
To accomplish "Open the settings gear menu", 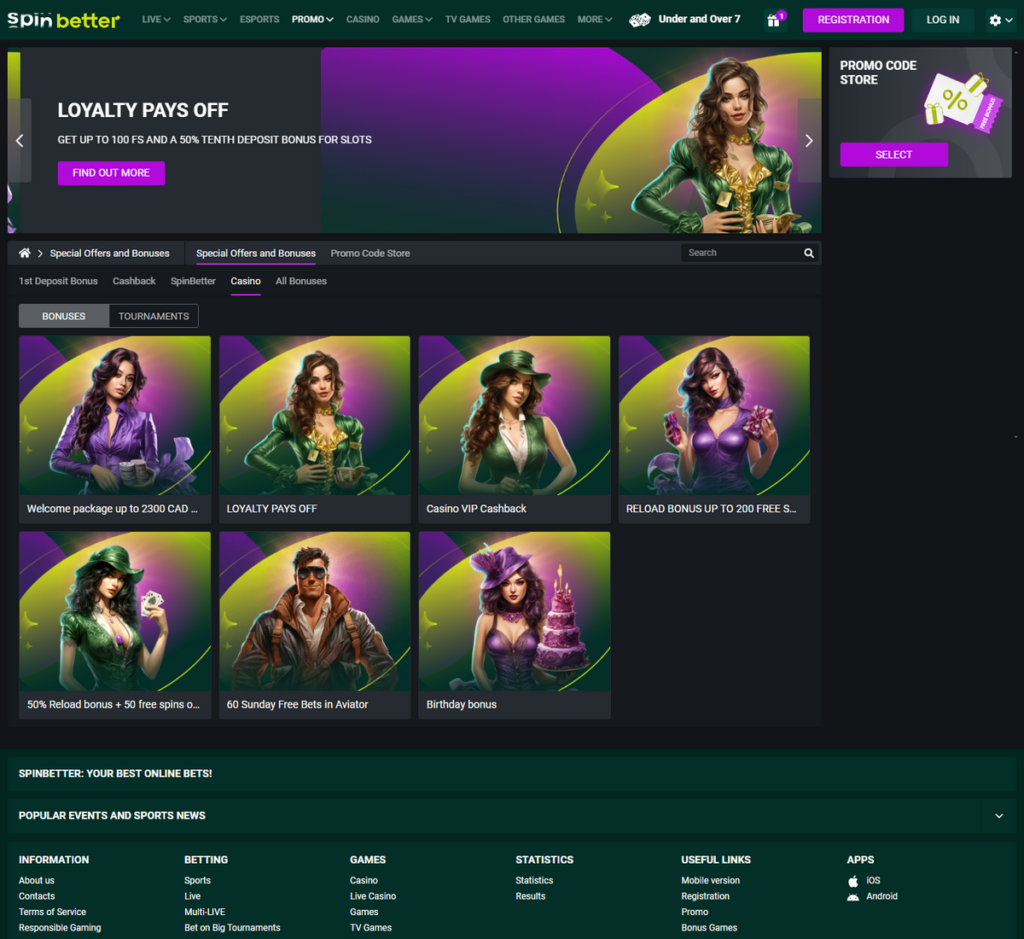I will pyautogui.click(x=1000, y=20).
